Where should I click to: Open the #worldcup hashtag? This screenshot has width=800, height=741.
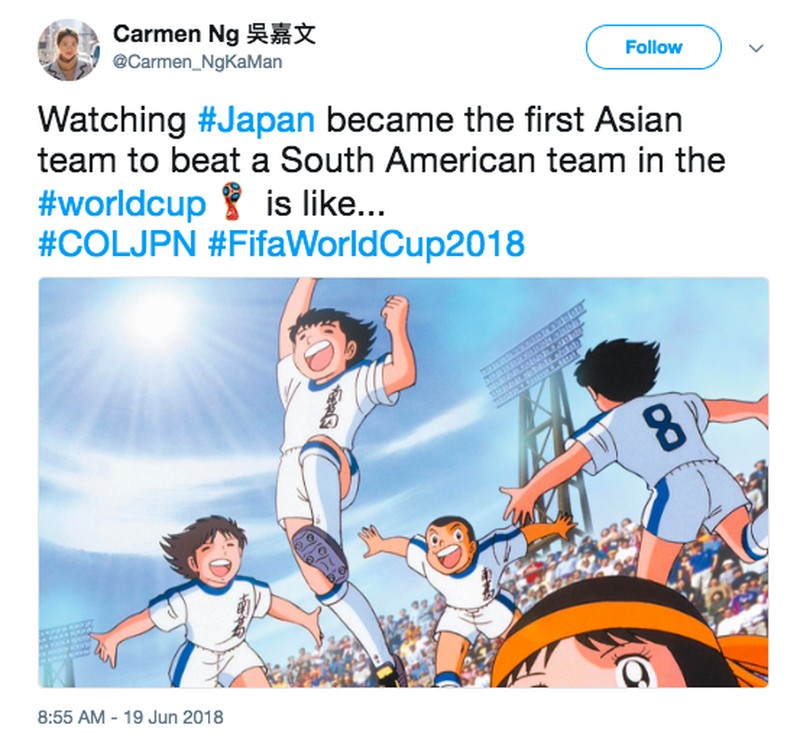coord(121,203)
